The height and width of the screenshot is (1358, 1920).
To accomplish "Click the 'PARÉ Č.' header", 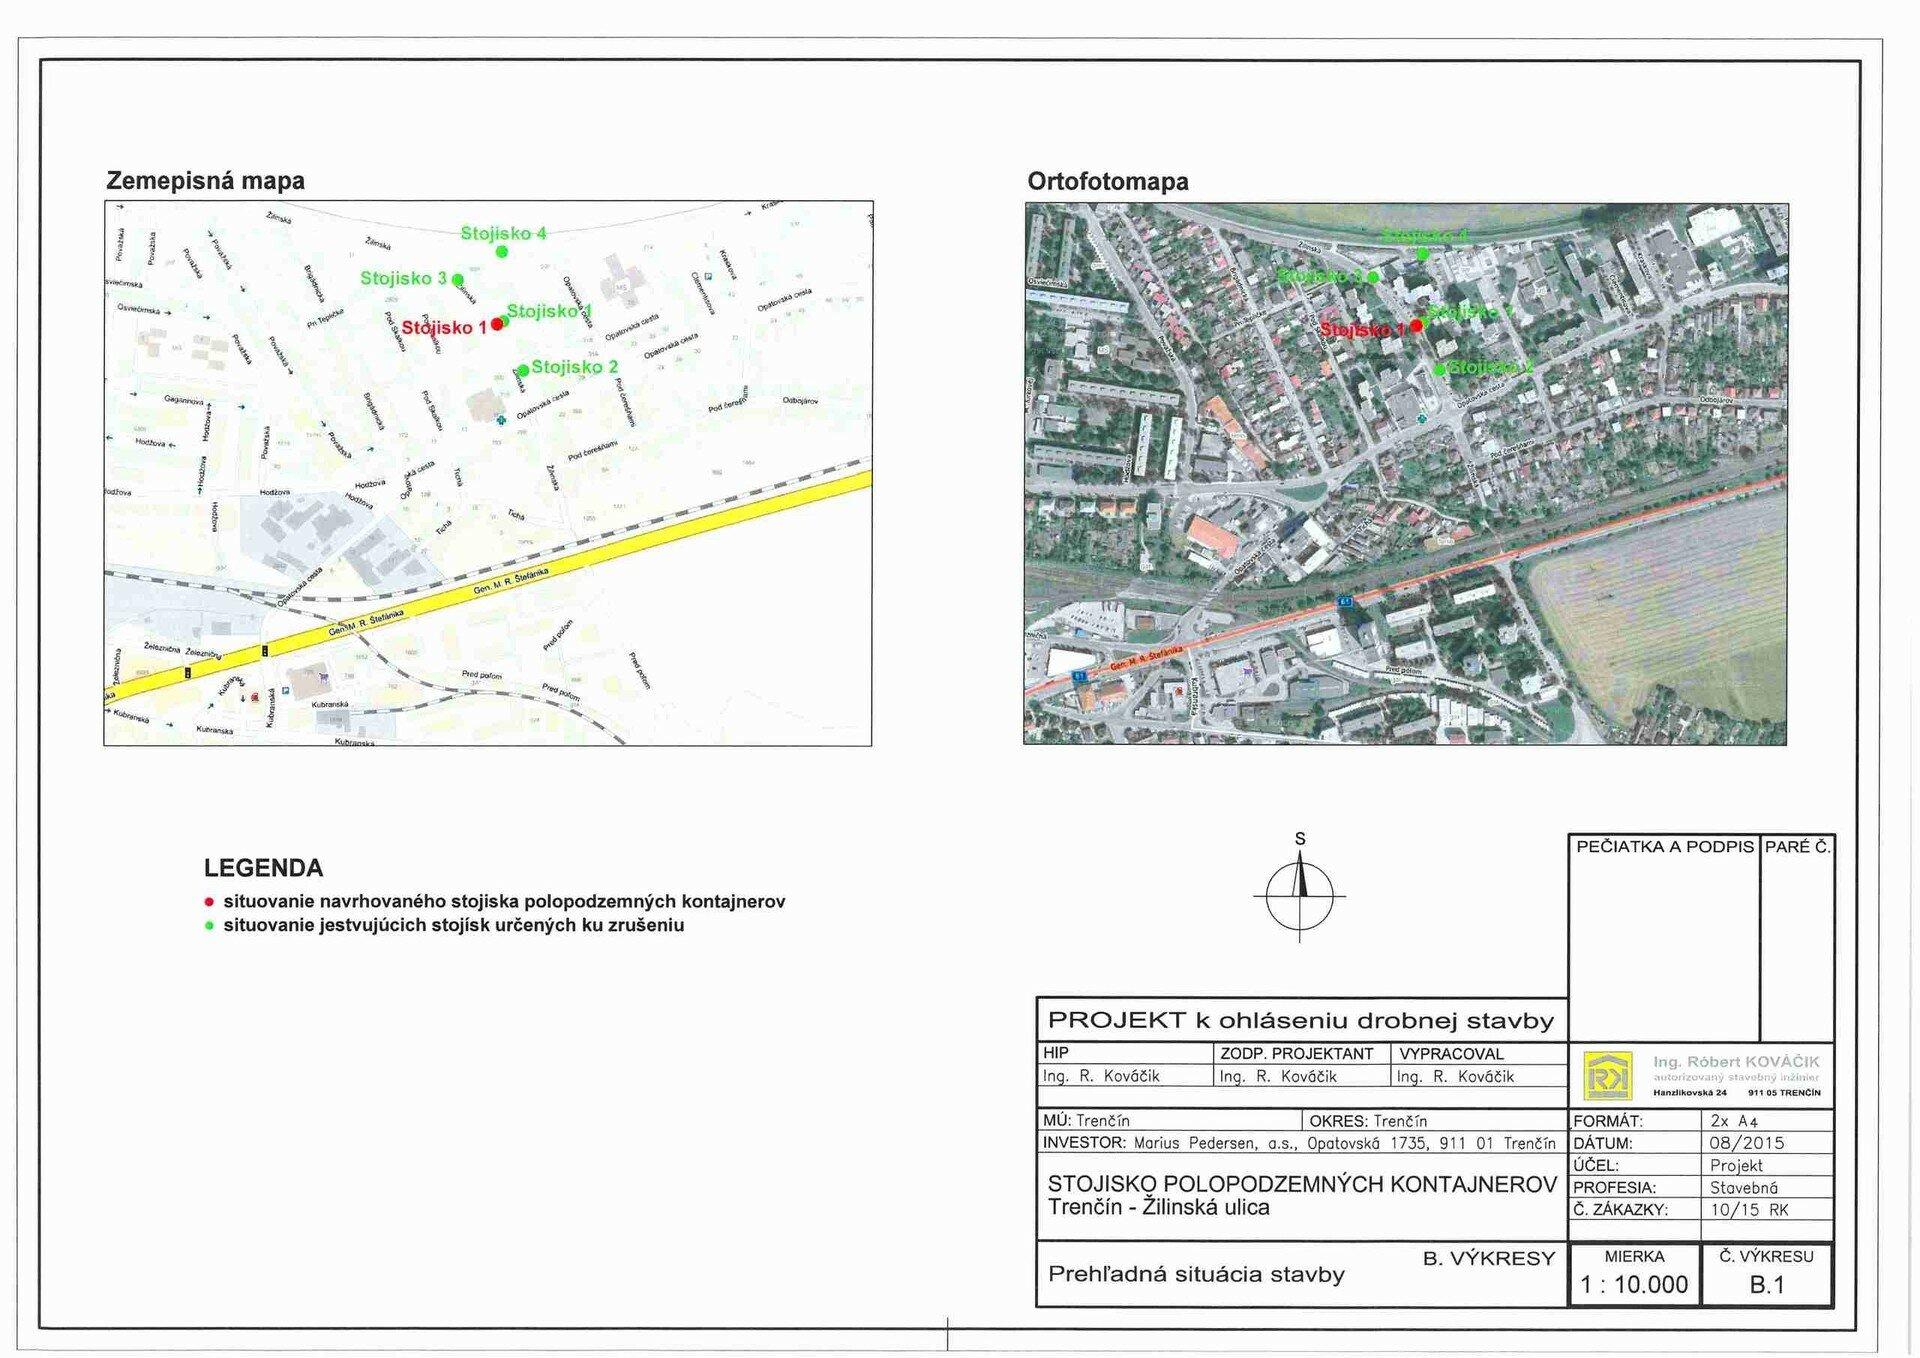I will click(x=1798, y=847).
